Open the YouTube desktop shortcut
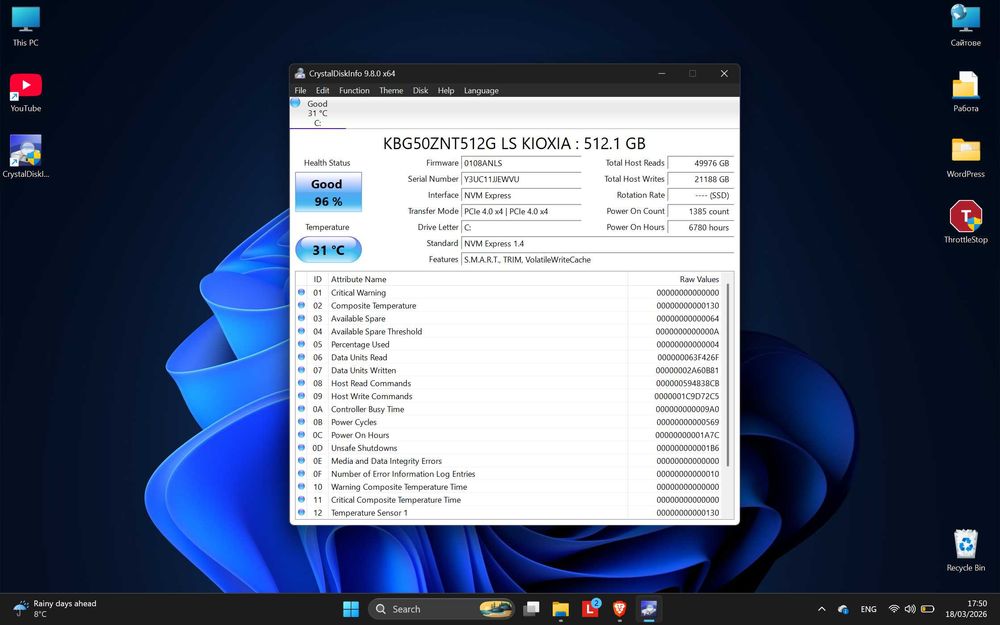The image size is (1000, 625). (26, 92)
